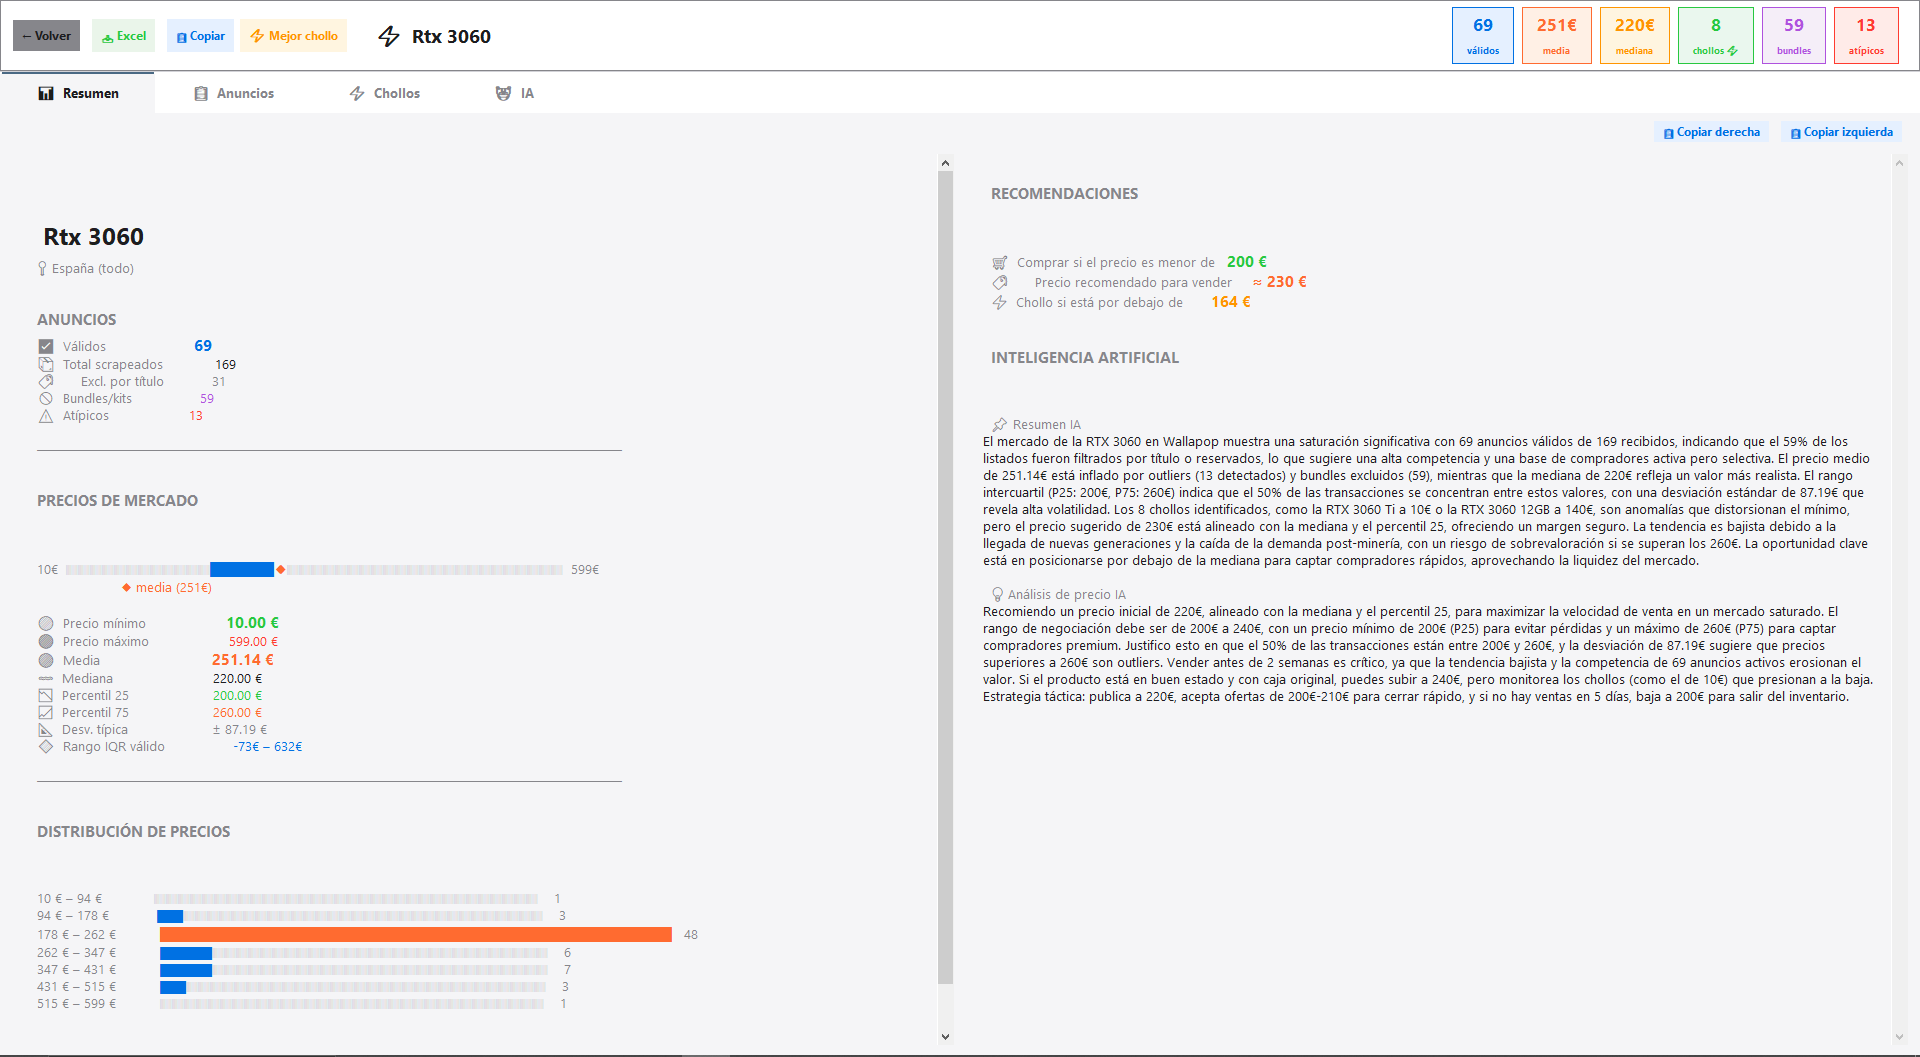Click the right panel scrollbar up arrow
The image size is (1920, 1057).
(x=1899, y=162)
